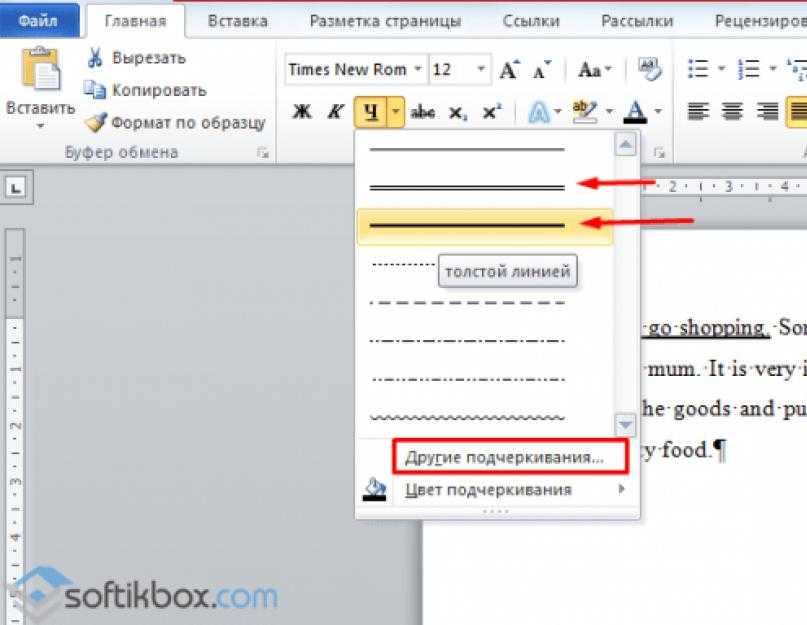
Task: Switch to Главная tab
Action: pos(135,21)
